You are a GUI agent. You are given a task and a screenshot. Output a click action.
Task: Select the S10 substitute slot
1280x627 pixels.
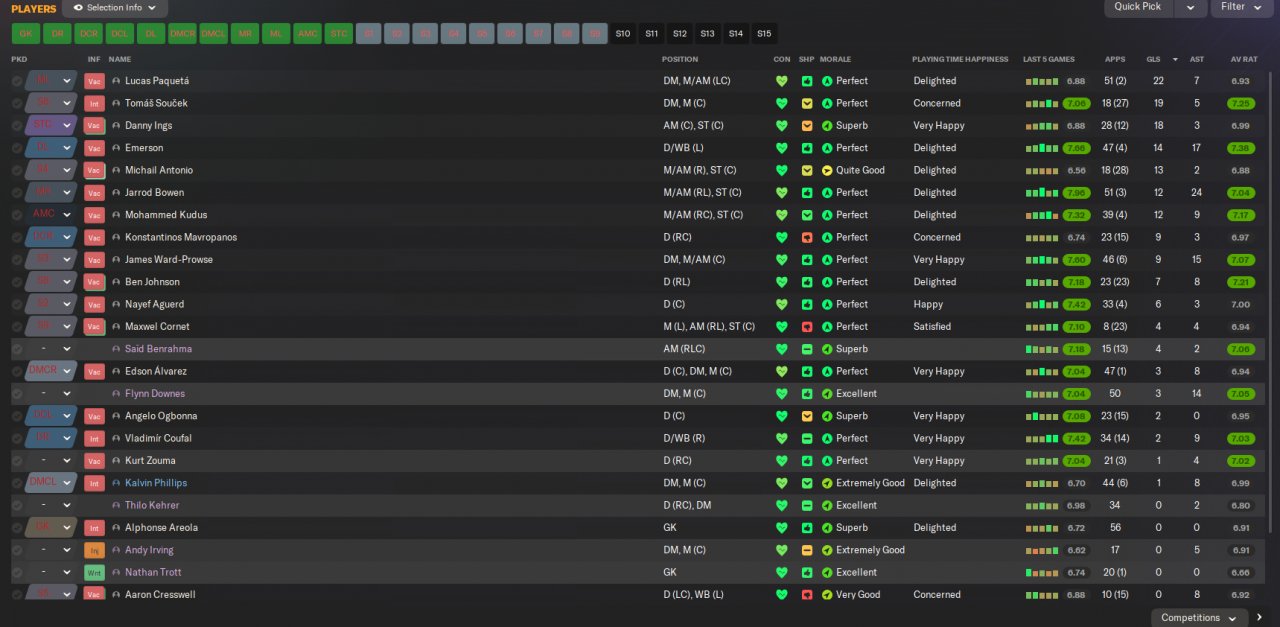click(623, 33)
